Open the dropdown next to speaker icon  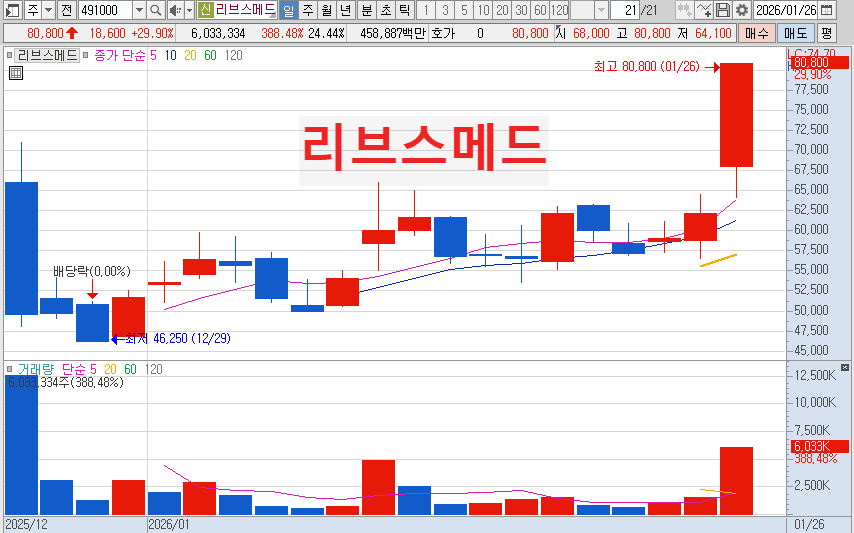tap(189, 10)
